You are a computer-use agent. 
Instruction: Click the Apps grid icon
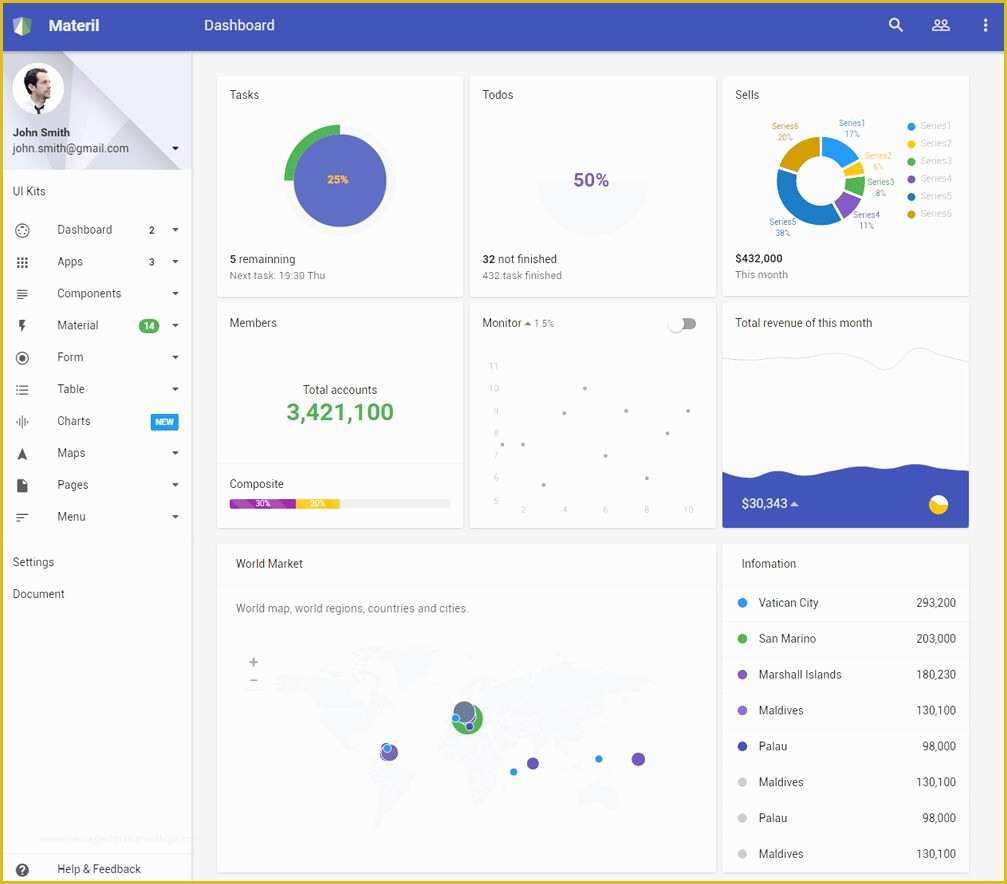[22, 262]
